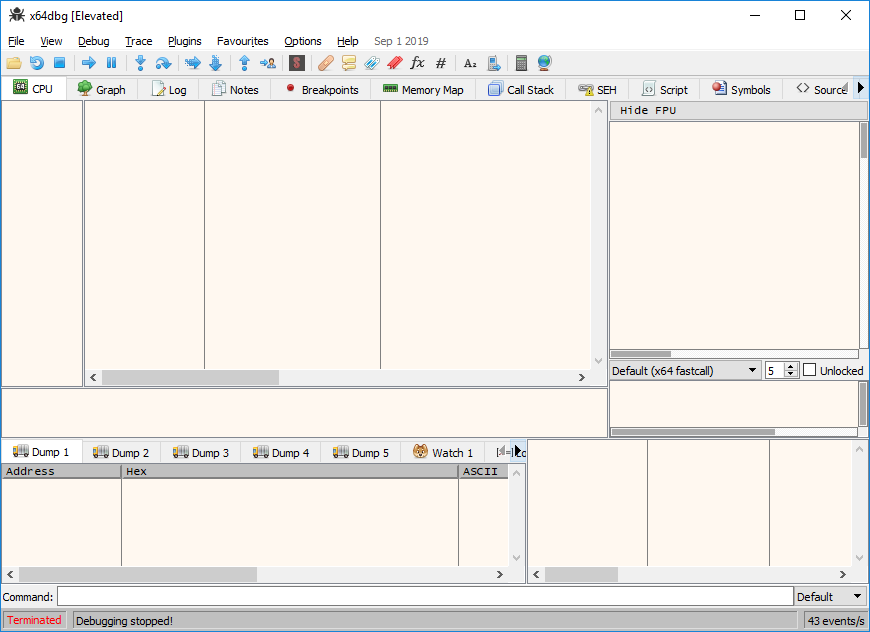Viewport: 870px width, 632px height.
Task: Click the Open file folder icon
Action: tap(14, 63)
